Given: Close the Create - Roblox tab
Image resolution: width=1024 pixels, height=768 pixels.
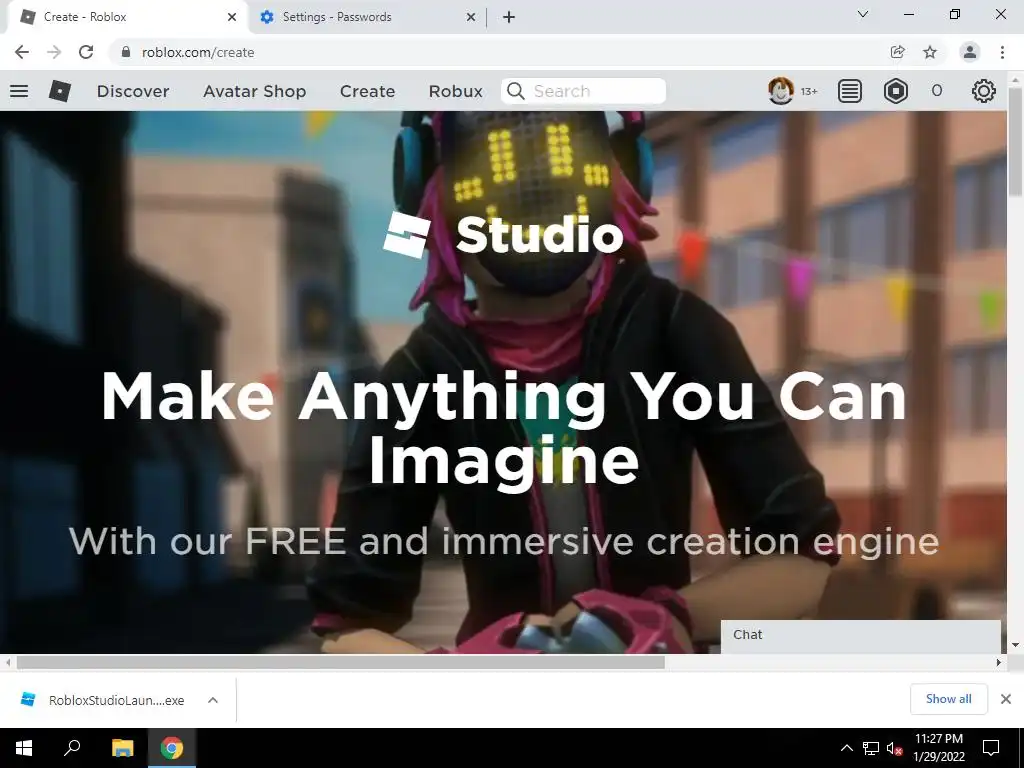Looking at the screenshot, I should click(x=232, y=17).
